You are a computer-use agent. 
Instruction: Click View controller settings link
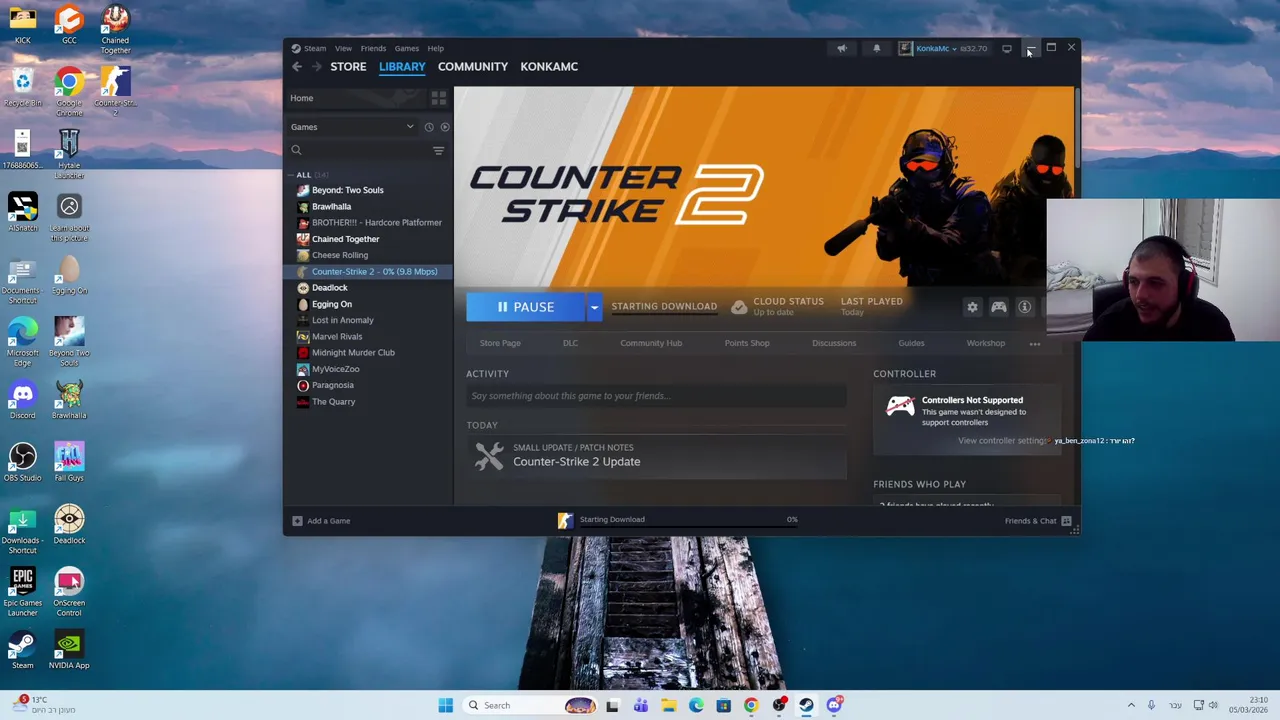[x=1001, y=441]
